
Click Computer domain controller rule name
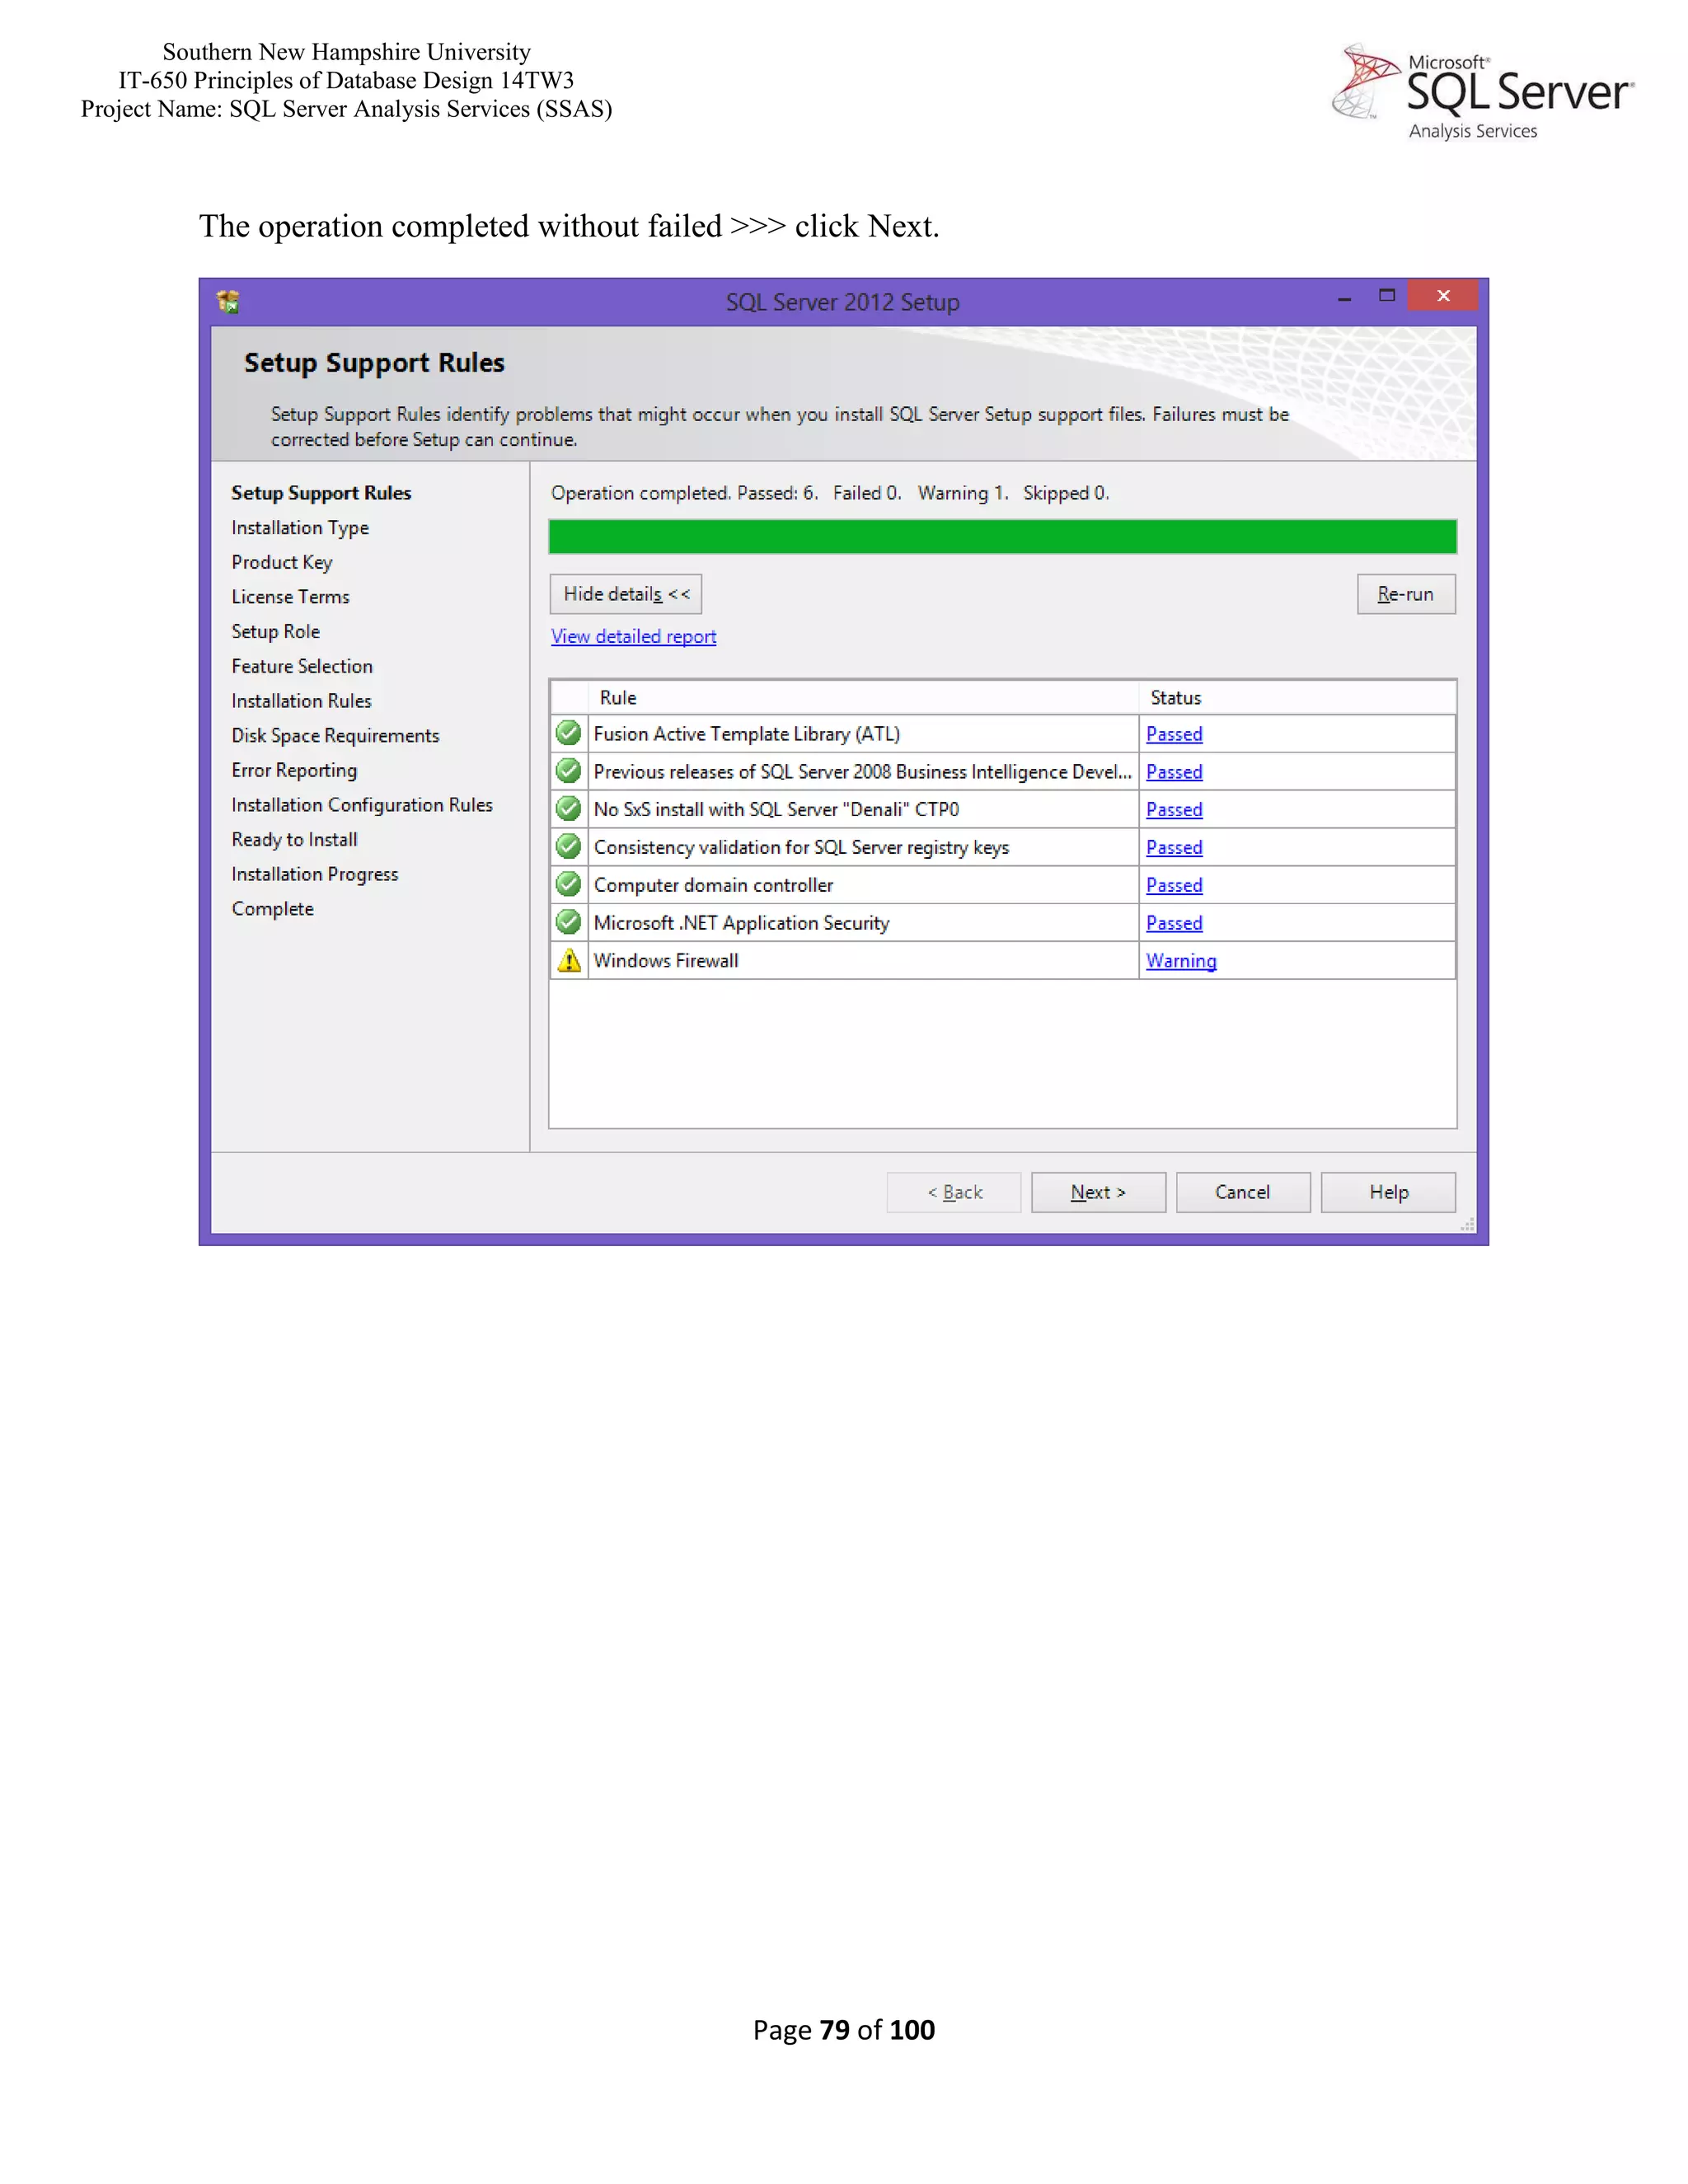click(713, 885)
